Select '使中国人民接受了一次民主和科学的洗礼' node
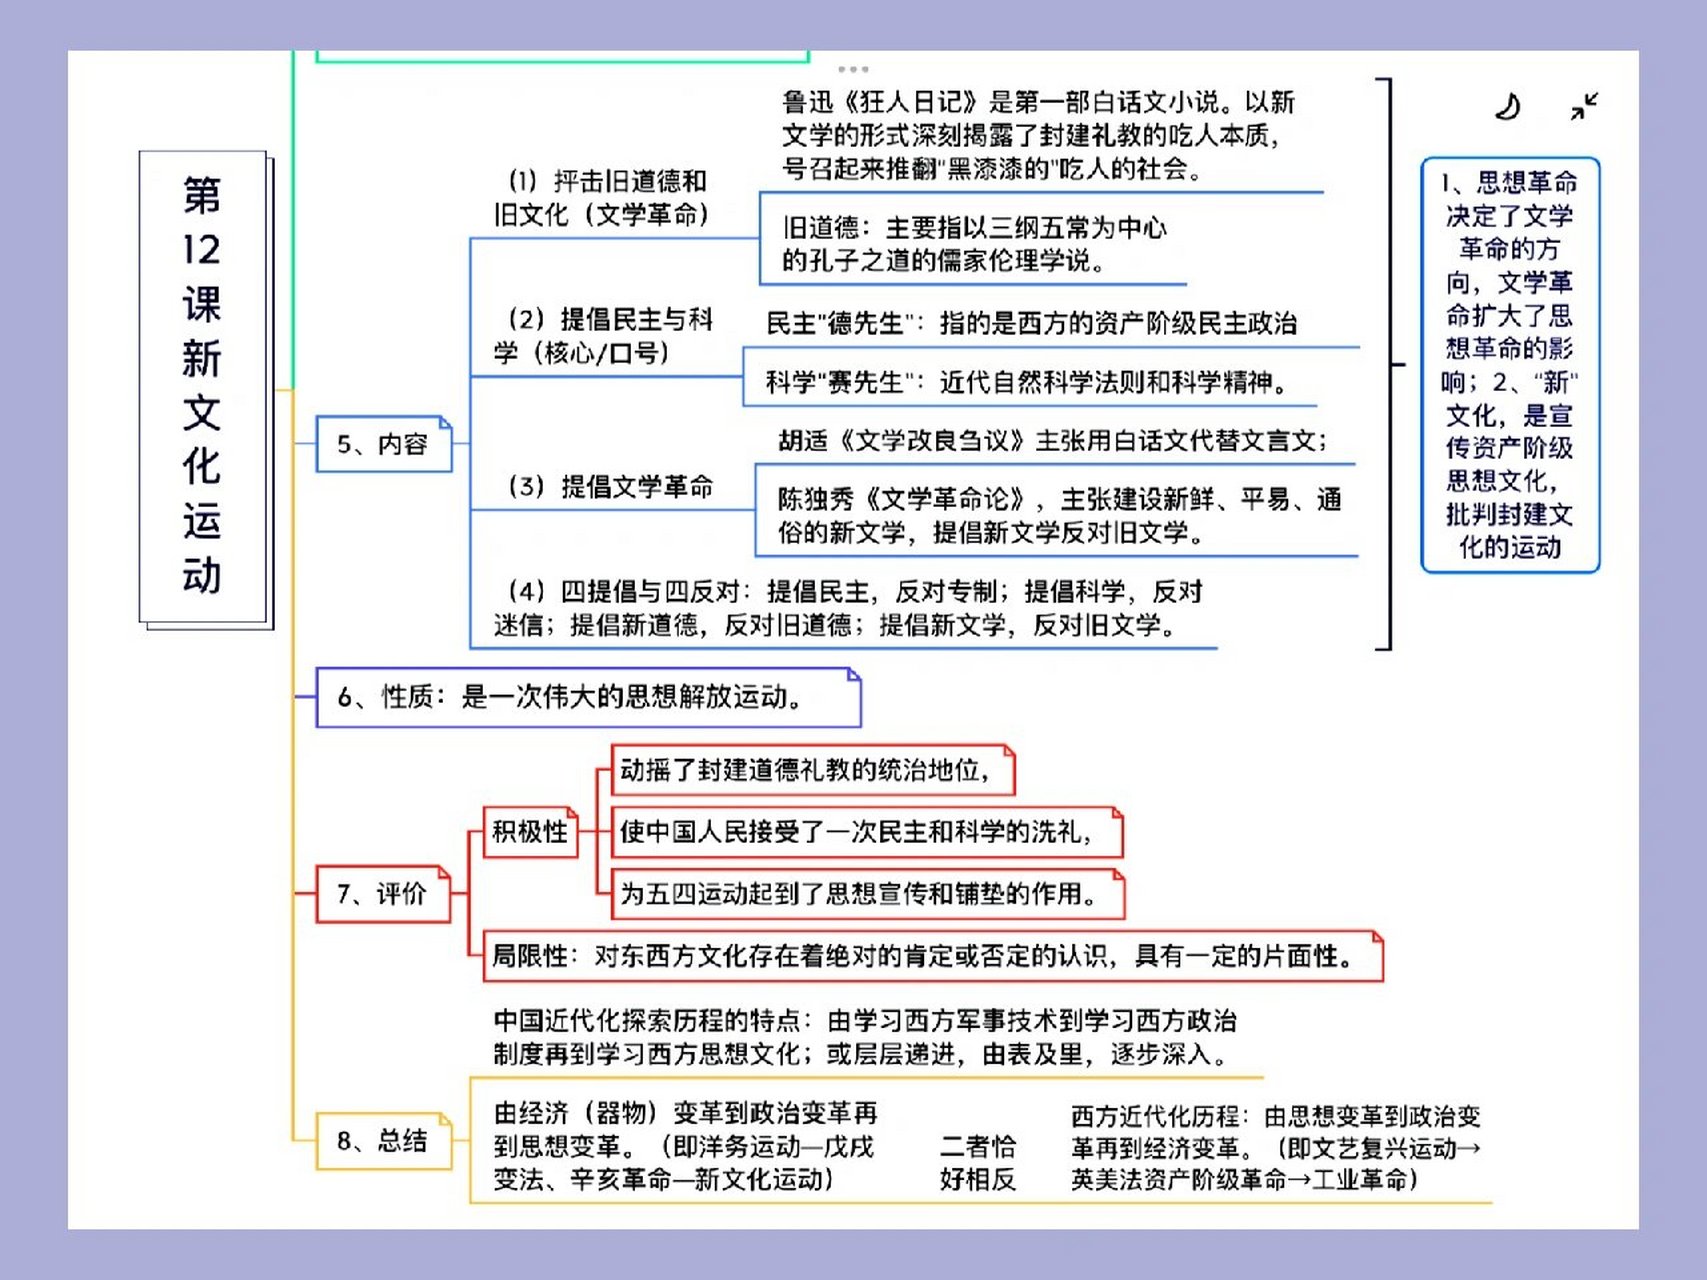The image size is (1707, 1280). pos(866,832)
